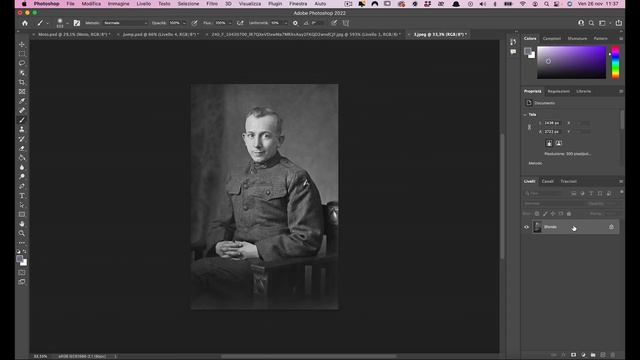Select the Eyedropper tool
Screen dimensions: 640x360
(22, 101)
